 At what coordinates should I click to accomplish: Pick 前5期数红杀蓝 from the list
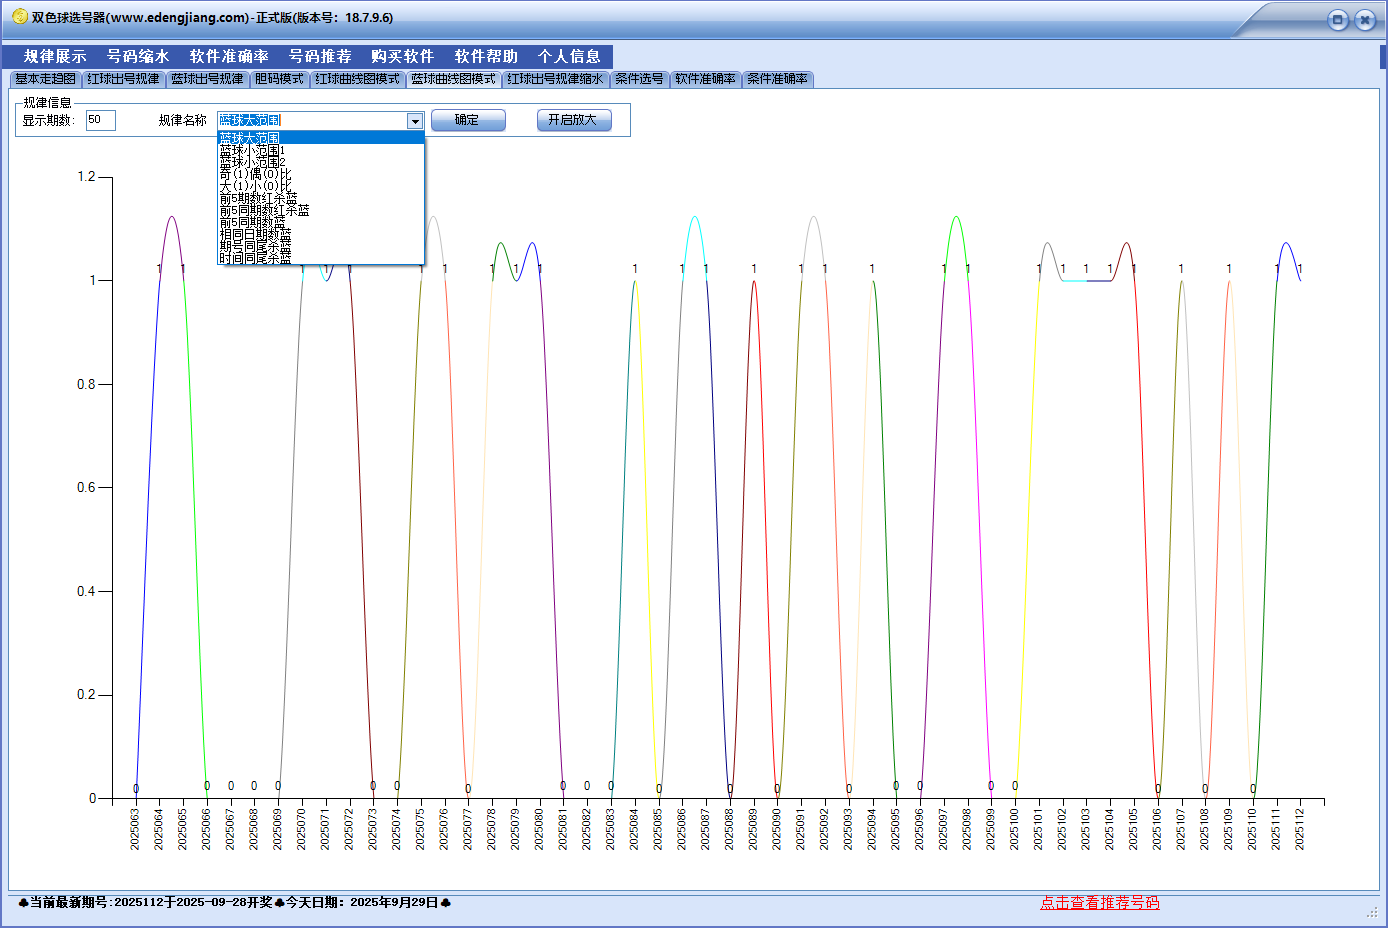click(x=258, y=198)
